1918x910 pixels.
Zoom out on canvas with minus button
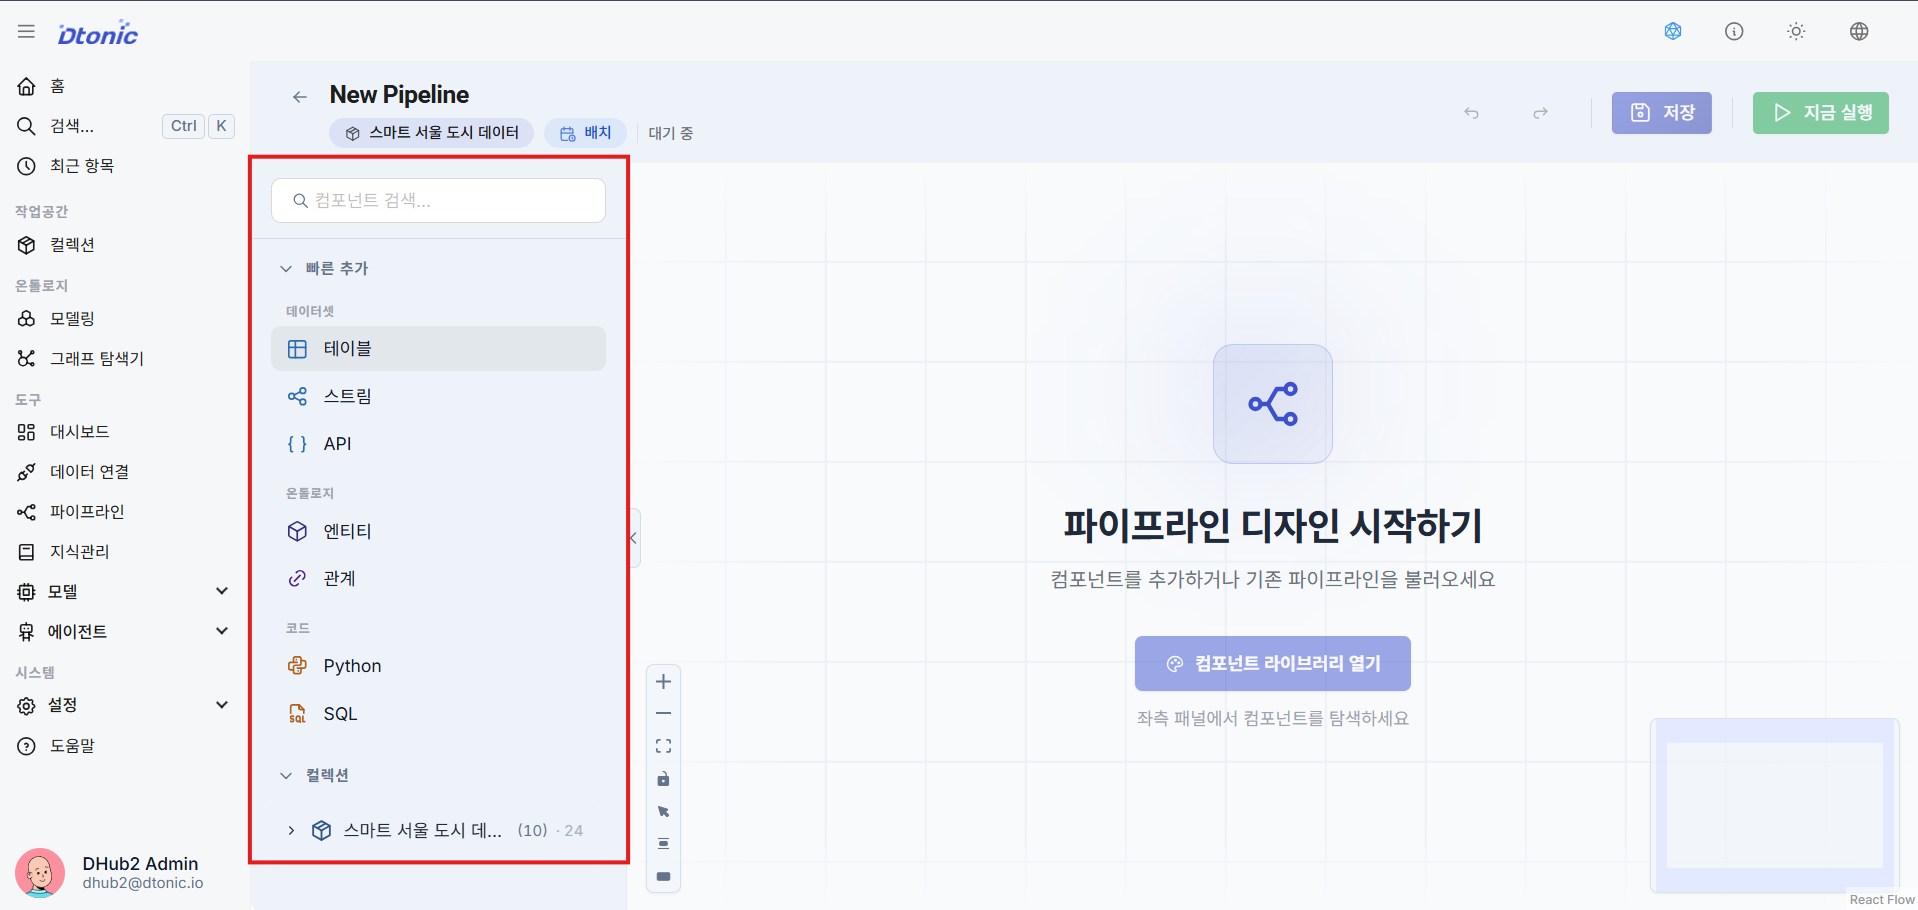[663, 714]
